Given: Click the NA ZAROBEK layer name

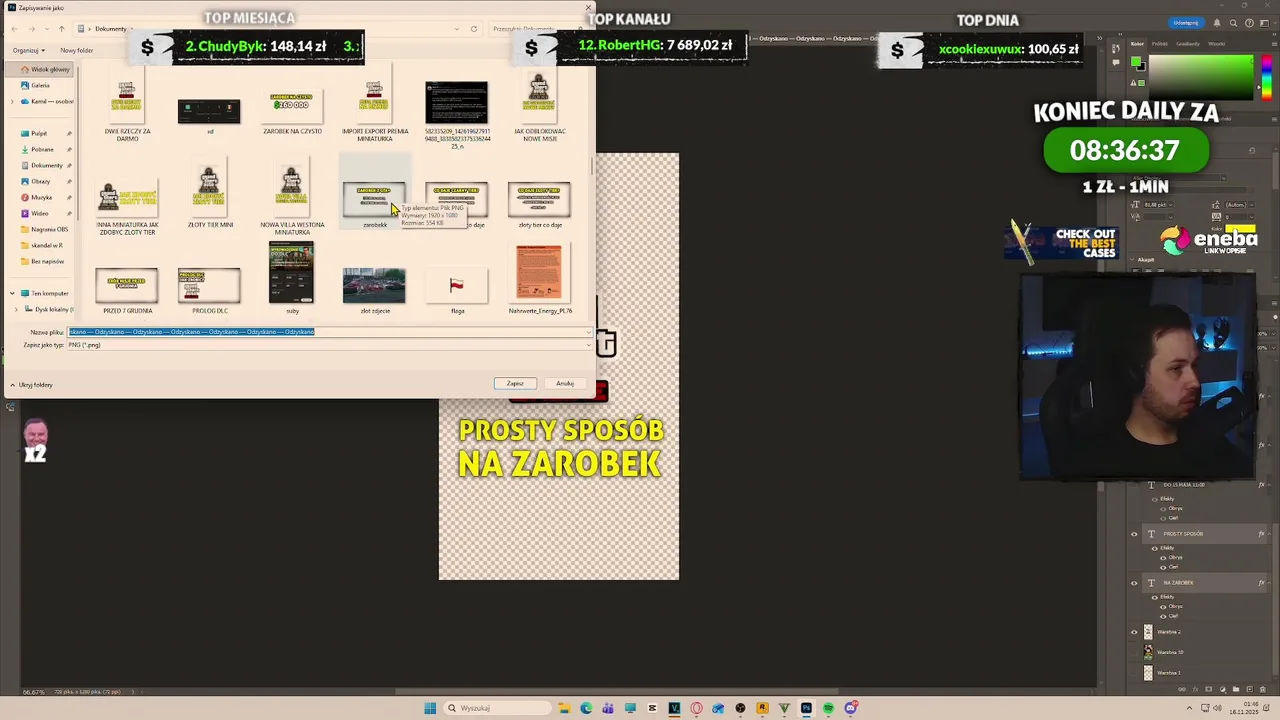Looking at the screenshot, I should [1178, 583].
